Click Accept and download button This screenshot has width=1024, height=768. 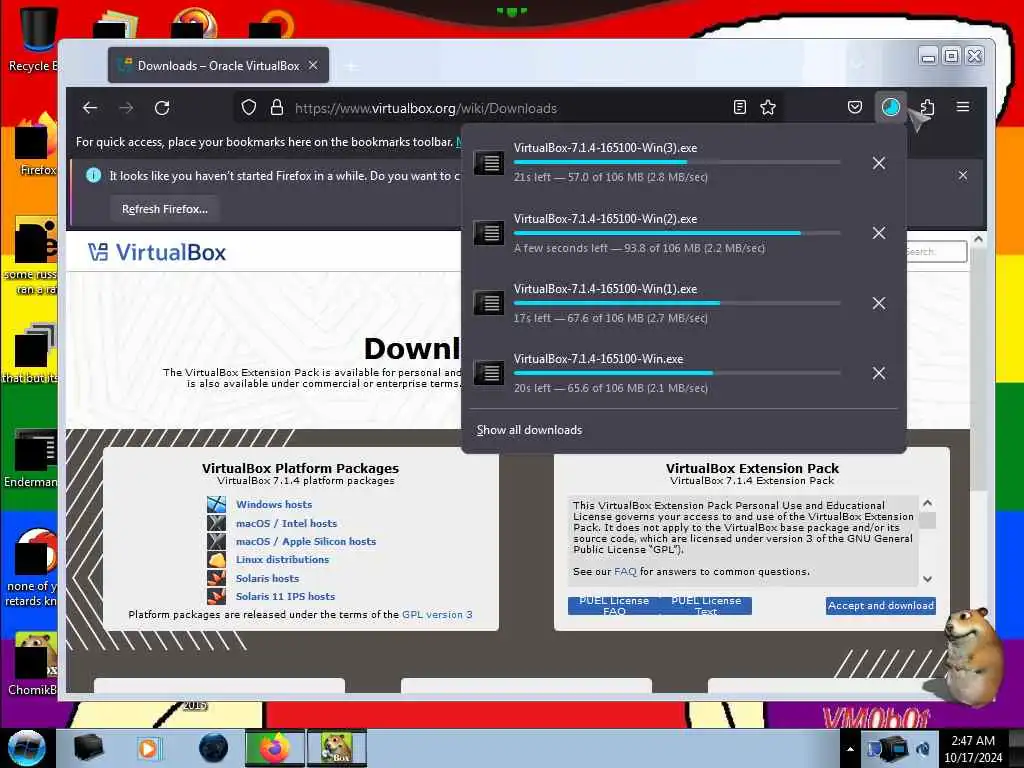click(880, 605)
